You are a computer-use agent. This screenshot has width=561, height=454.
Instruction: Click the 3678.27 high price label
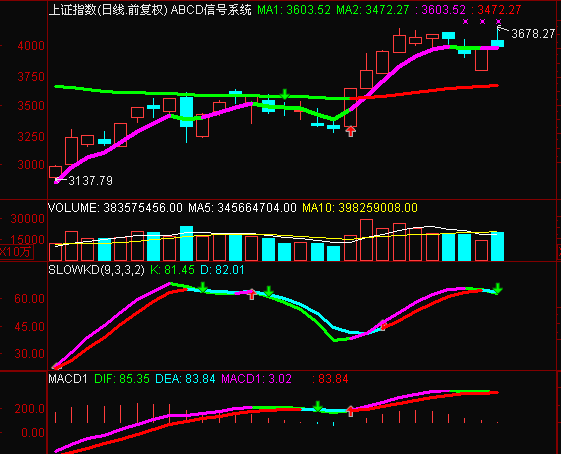(533, 34)
